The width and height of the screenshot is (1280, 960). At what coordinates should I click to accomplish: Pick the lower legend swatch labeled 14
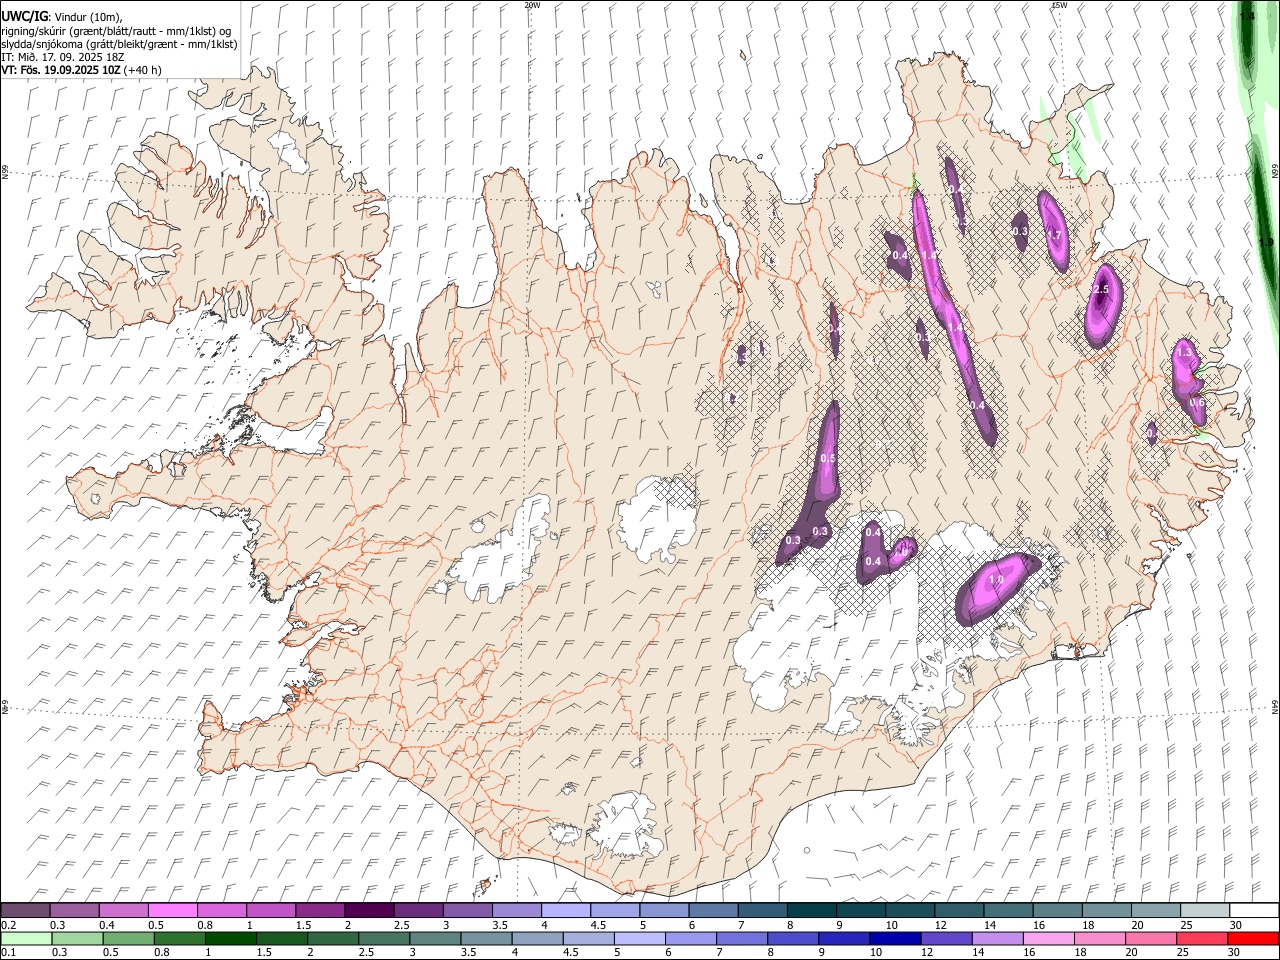997,938
